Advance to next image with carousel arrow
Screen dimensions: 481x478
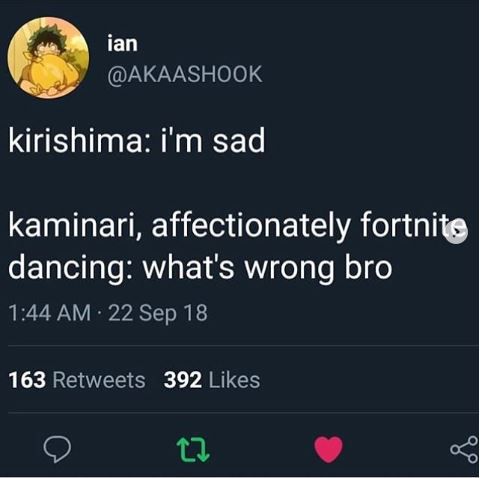click(457, 232)
